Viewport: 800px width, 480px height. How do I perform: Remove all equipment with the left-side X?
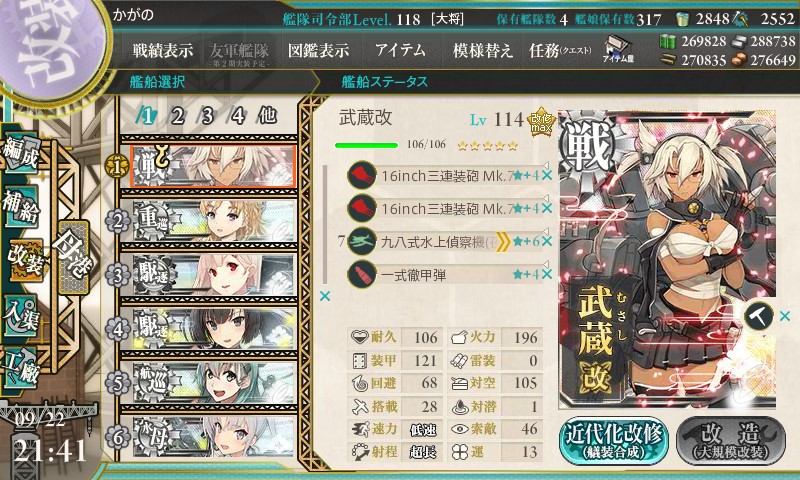pyautogui.click(x=324, y=296)
